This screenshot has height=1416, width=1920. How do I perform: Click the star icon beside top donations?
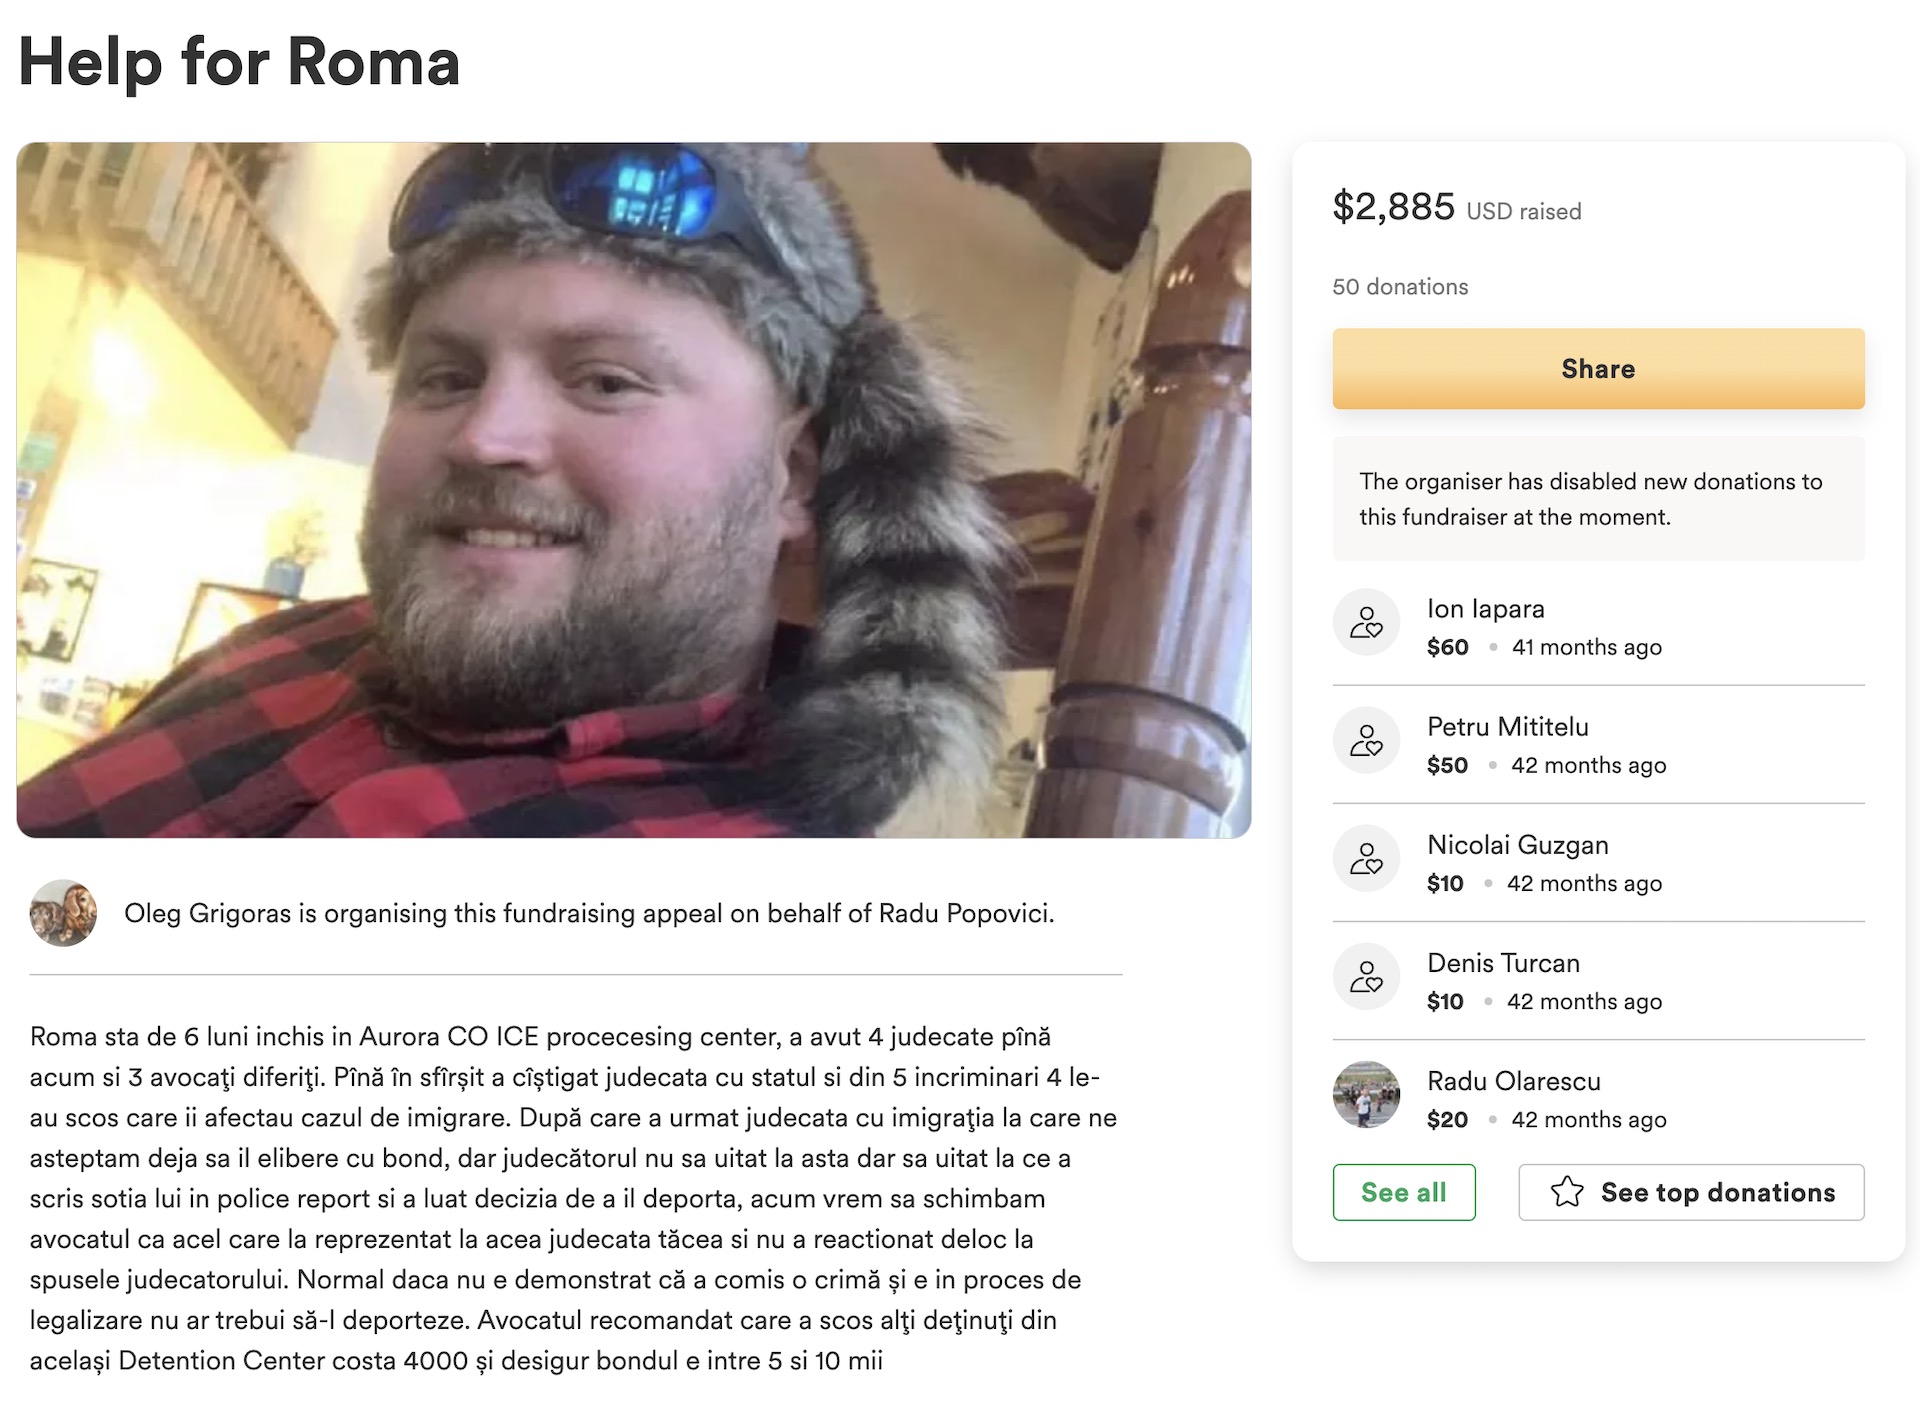coord(1567,1192)
